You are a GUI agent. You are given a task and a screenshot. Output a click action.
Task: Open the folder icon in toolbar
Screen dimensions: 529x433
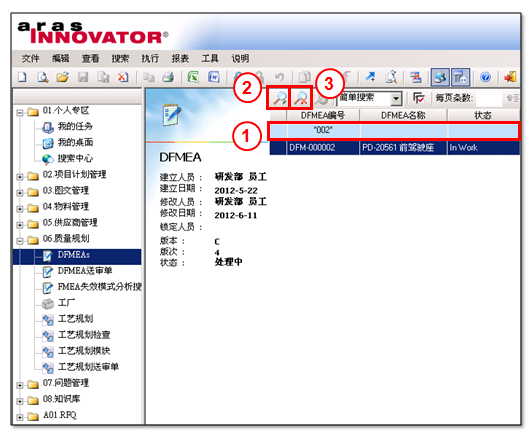pyautogui.click(x=62, y=77)
